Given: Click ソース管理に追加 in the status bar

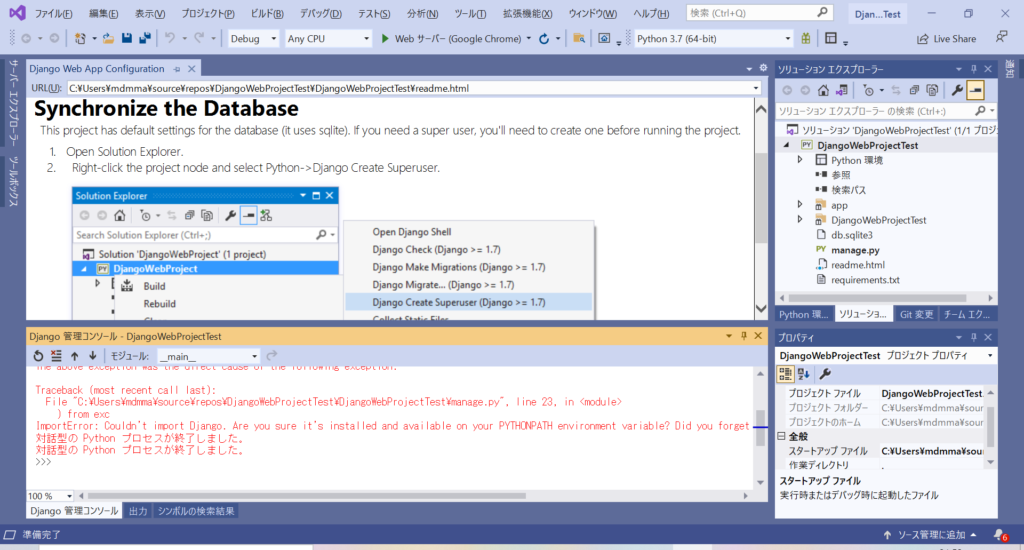Looking at the screenshot, I should coord(930,535).
